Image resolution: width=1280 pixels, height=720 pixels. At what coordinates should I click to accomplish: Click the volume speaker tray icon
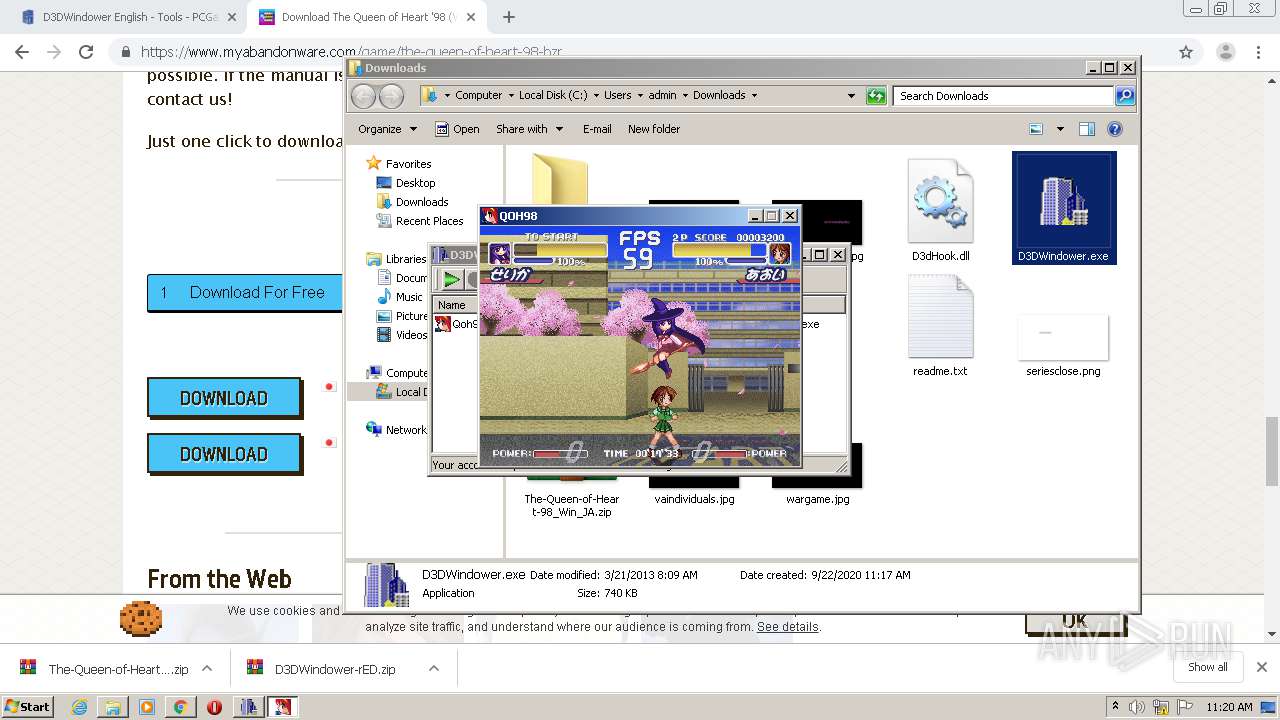(1137, 707)
